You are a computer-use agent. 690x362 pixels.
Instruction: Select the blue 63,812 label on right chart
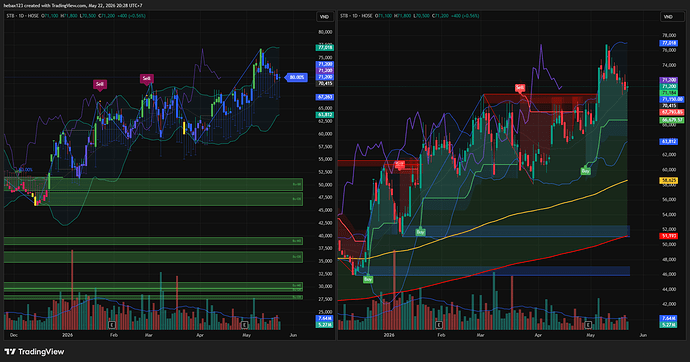tap(668, 142)
